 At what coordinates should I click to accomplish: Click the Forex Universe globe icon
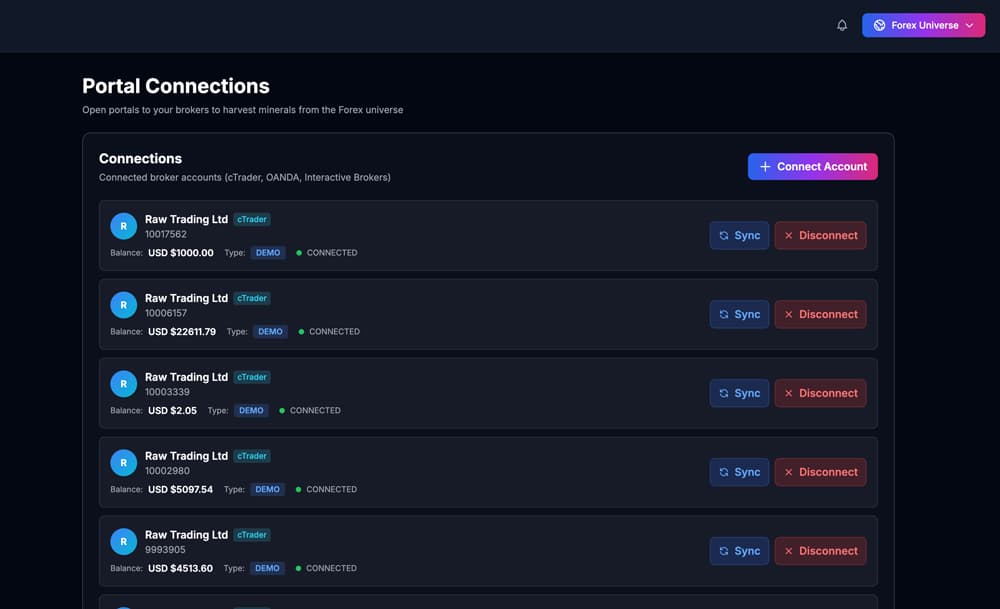[x=879, y=26]
